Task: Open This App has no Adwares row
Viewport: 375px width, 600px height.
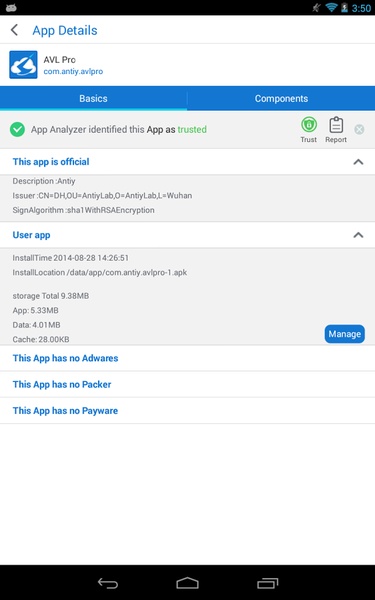Action: pyautogui.click(x=188, y=358)
